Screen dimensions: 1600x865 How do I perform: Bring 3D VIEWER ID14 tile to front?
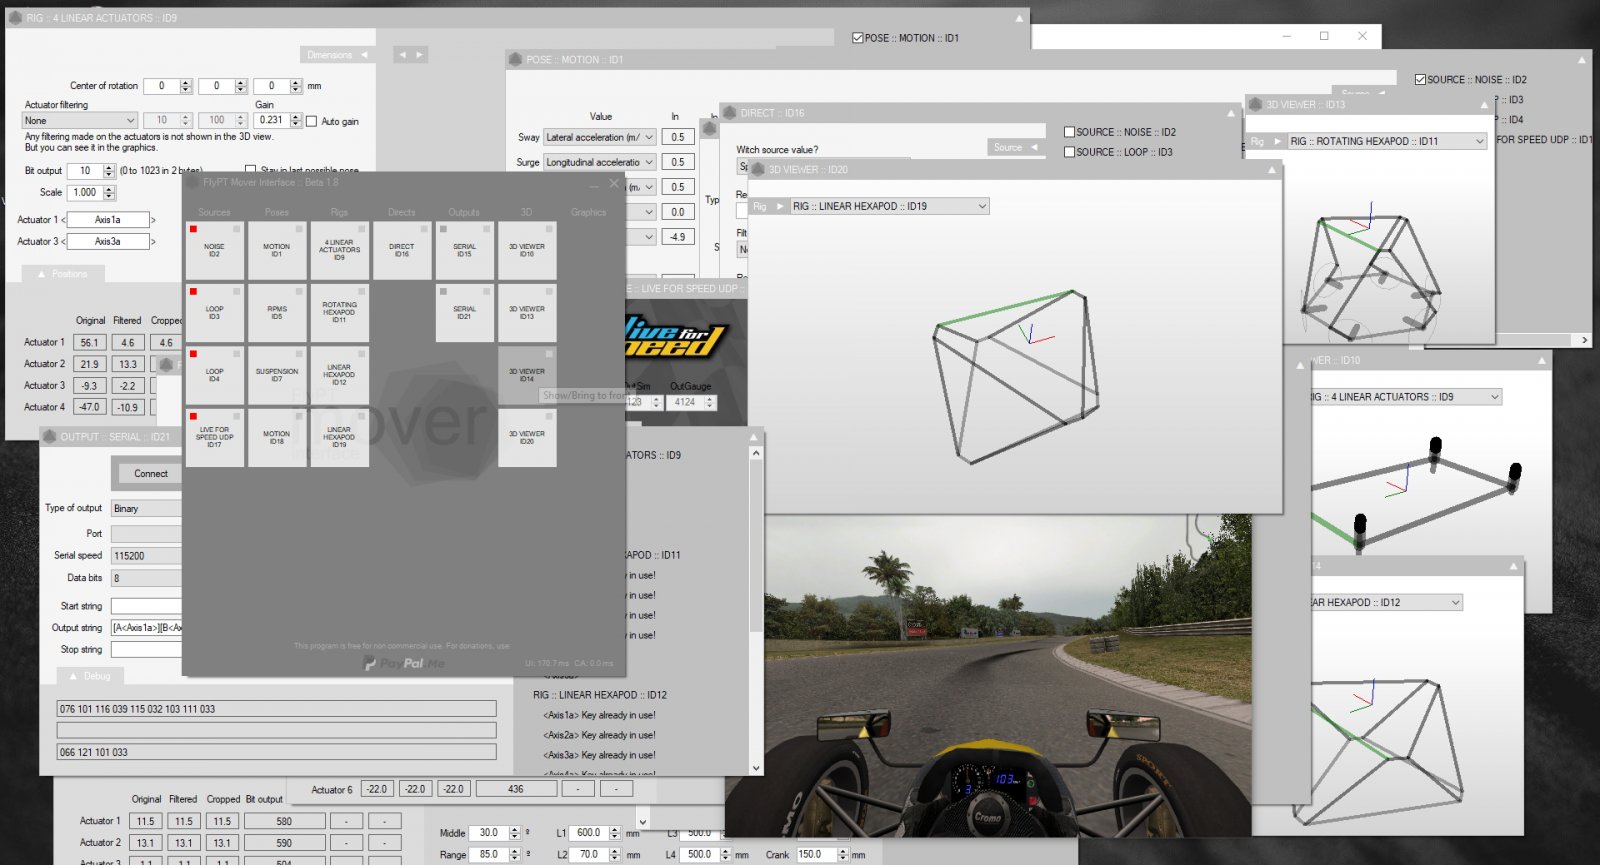click(527, 375)
